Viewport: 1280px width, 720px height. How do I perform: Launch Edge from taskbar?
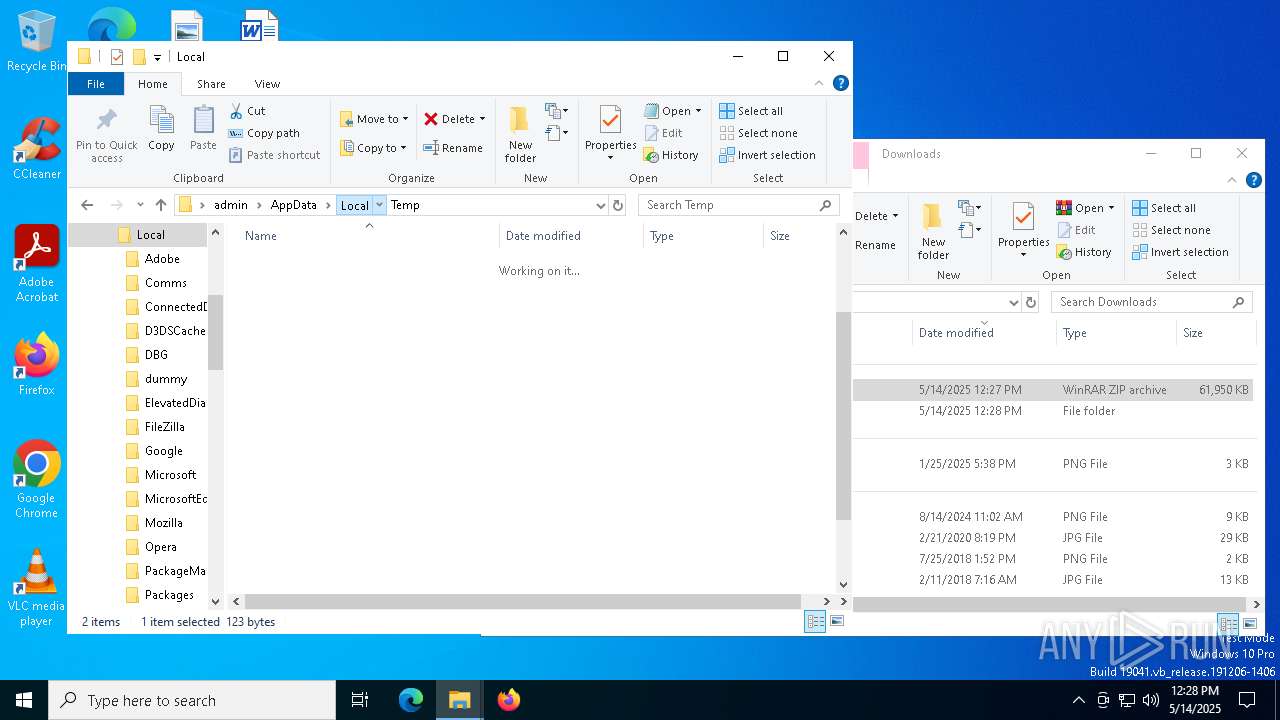tap(411, 700)
